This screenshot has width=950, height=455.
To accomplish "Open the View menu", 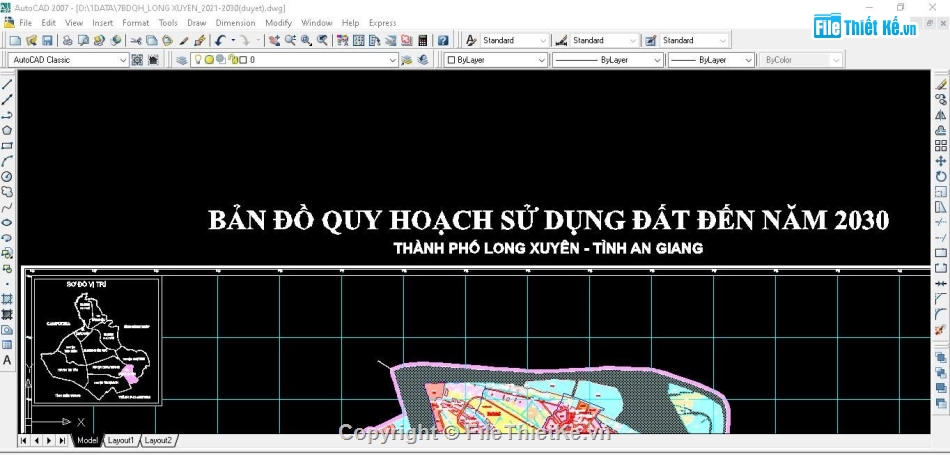I will pos(74,23).
